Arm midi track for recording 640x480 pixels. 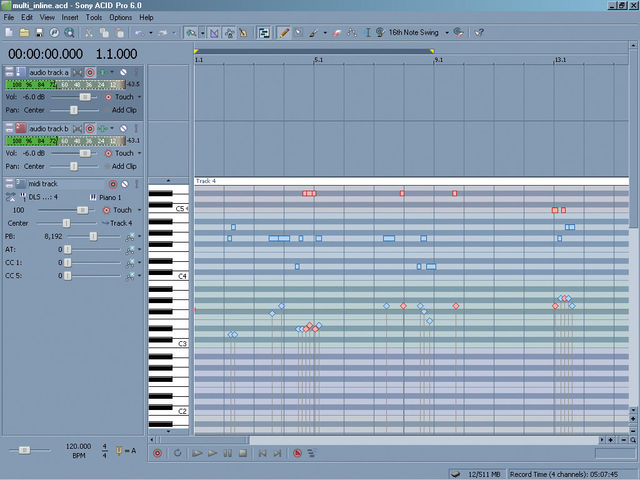113,184
